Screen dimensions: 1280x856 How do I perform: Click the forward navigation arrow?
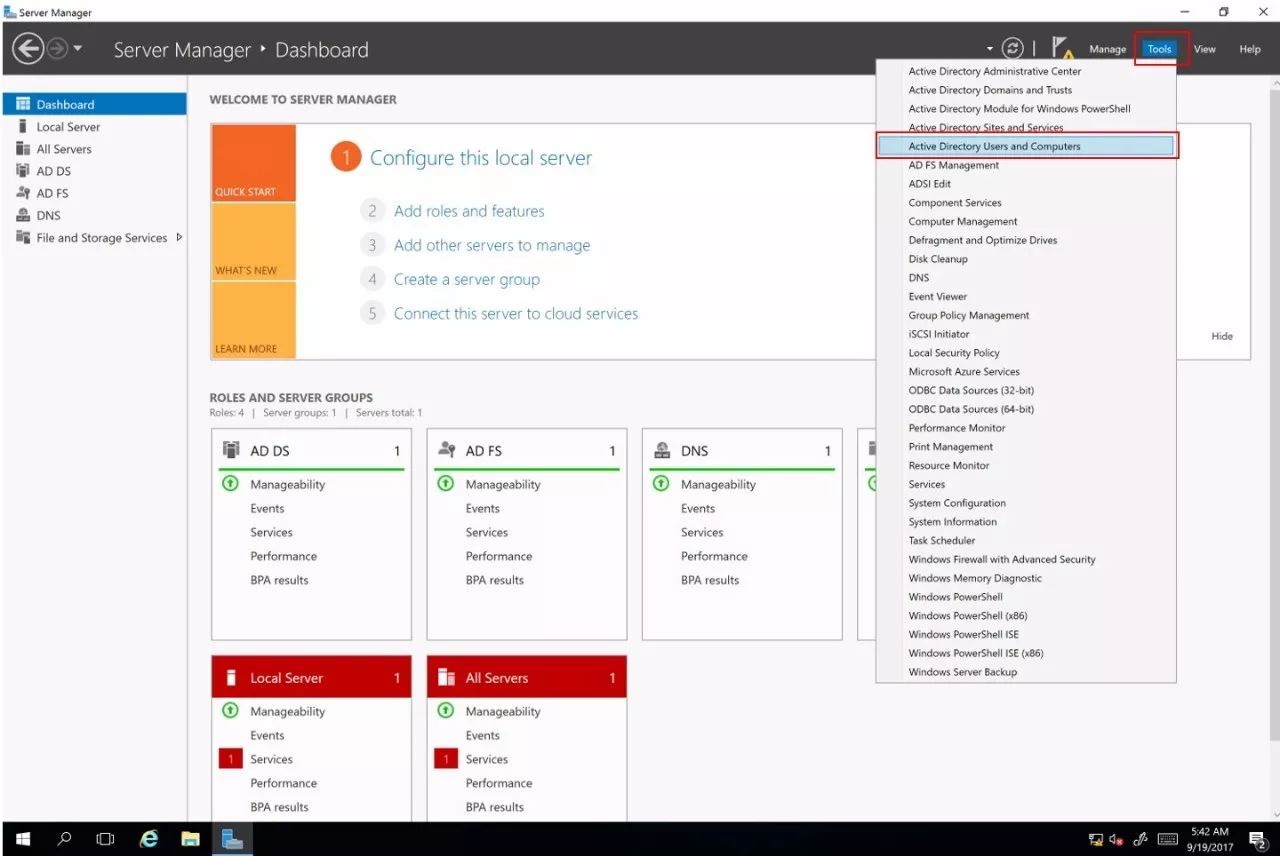[57, 48]
